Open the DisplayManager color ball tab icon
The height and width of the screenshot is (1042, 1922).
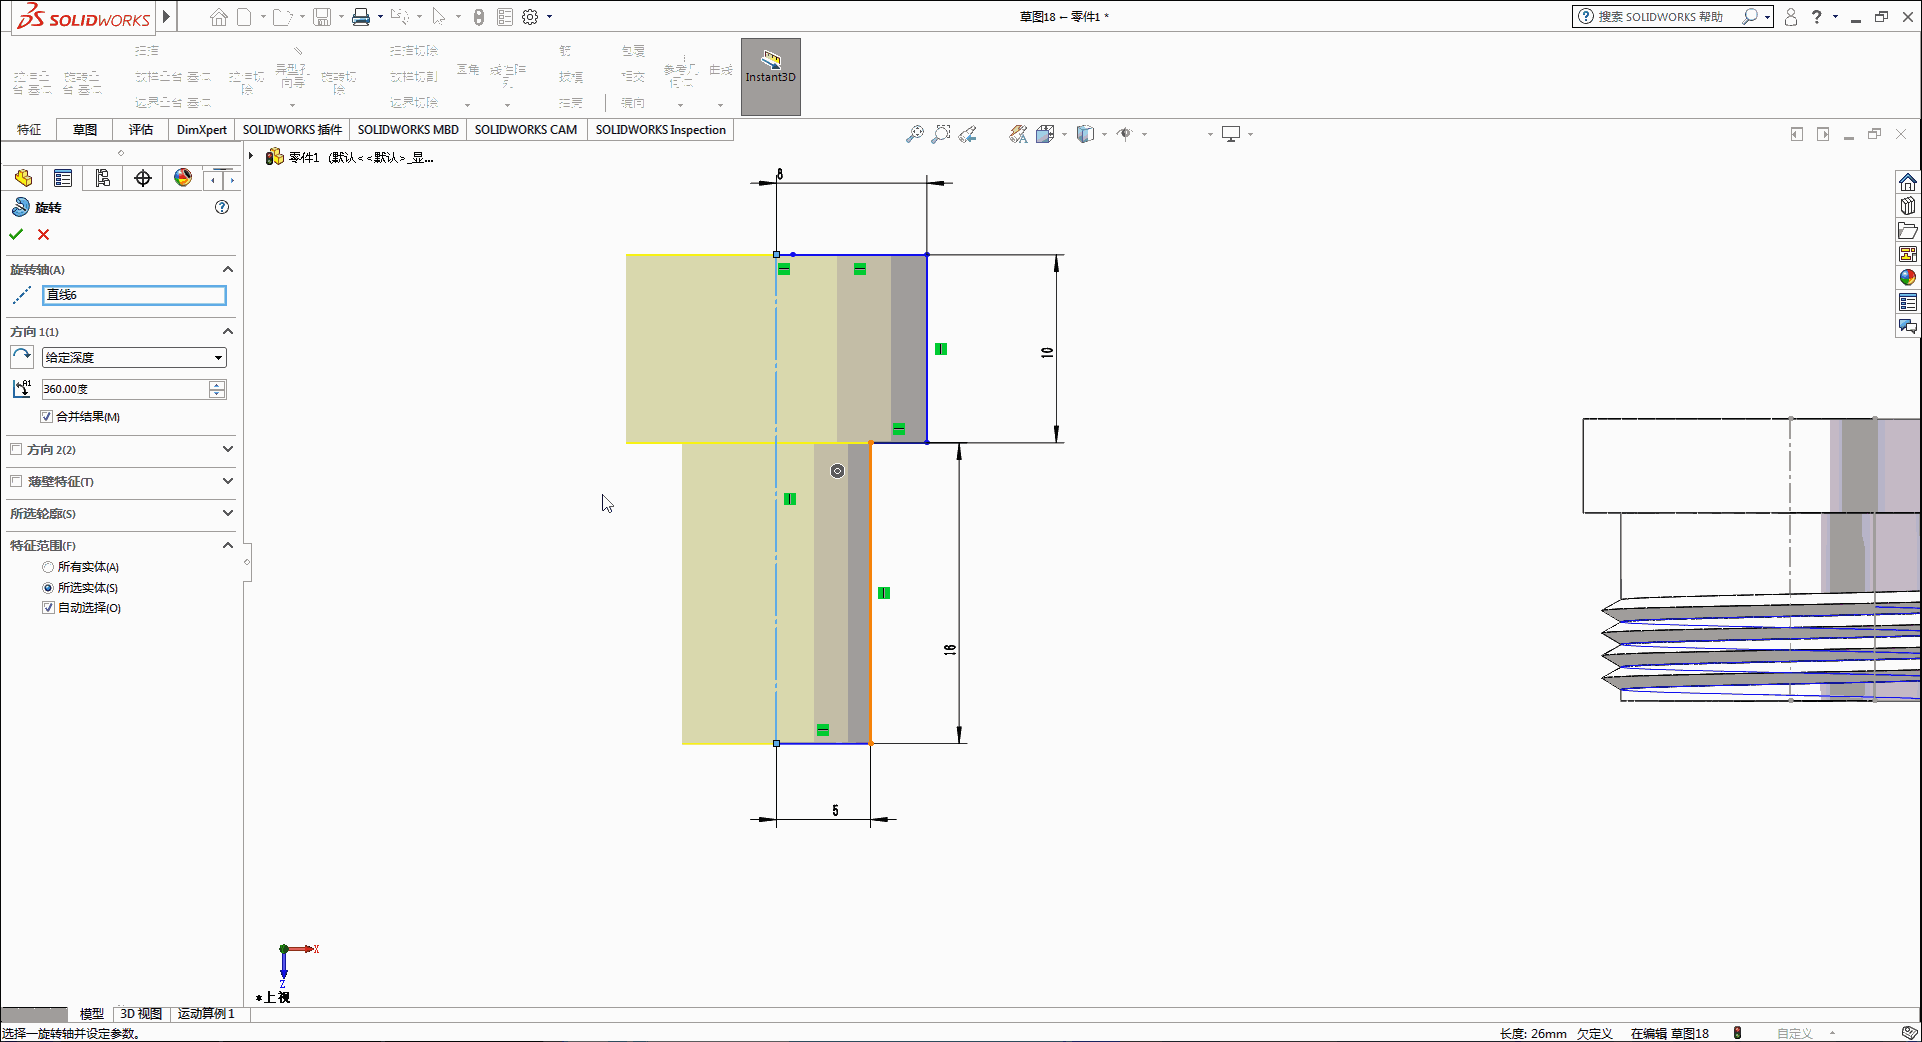click(183, 178)
